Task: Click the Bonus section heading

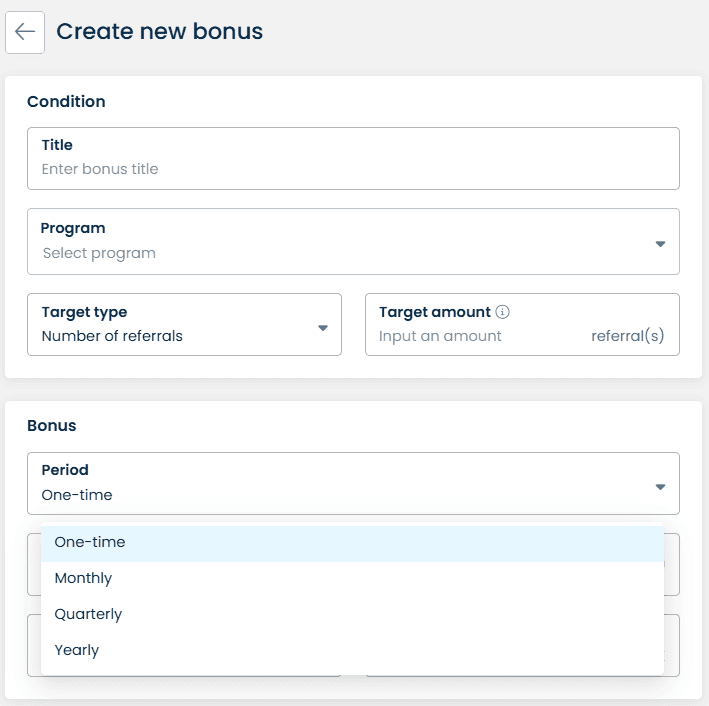Action: click(x=52, y=425)
